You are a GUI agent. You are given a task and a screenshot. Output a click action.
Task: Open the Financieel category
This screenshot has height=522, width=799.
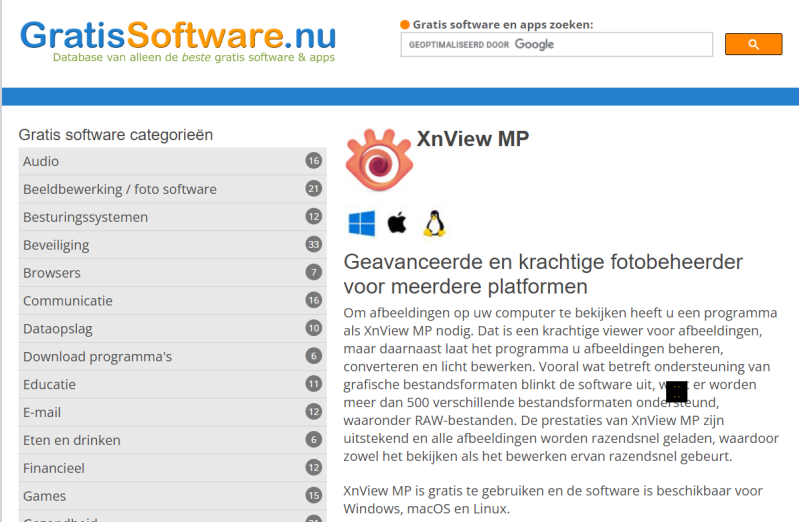tap(172, 468)
